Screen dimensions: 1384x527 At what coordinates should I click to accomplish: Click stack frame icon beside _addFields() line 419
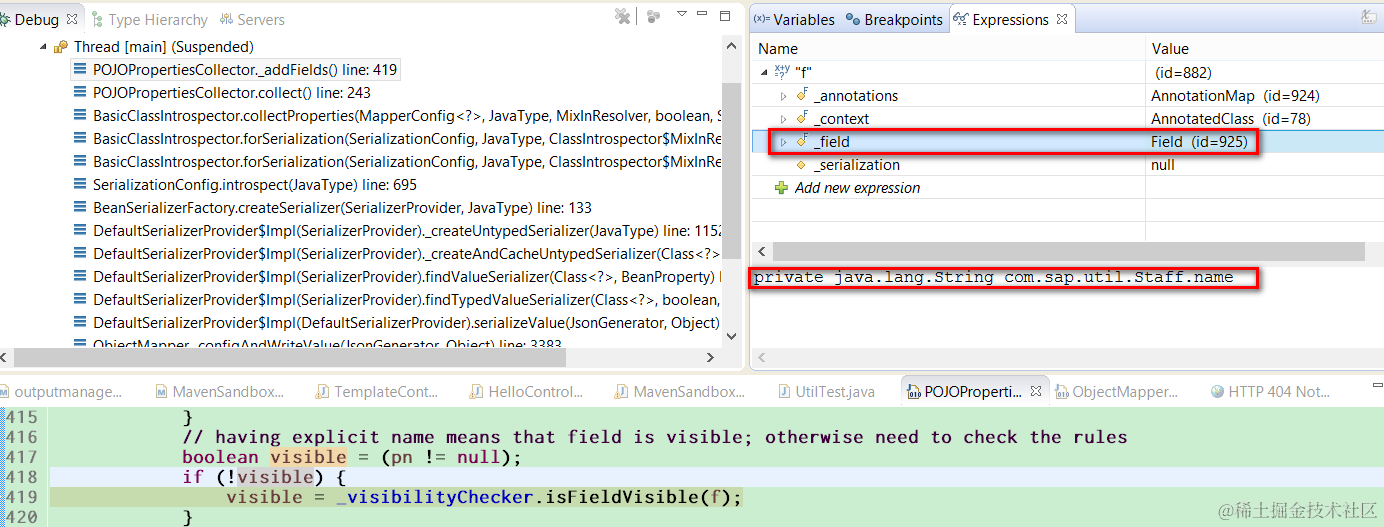(x=80, y=70)
